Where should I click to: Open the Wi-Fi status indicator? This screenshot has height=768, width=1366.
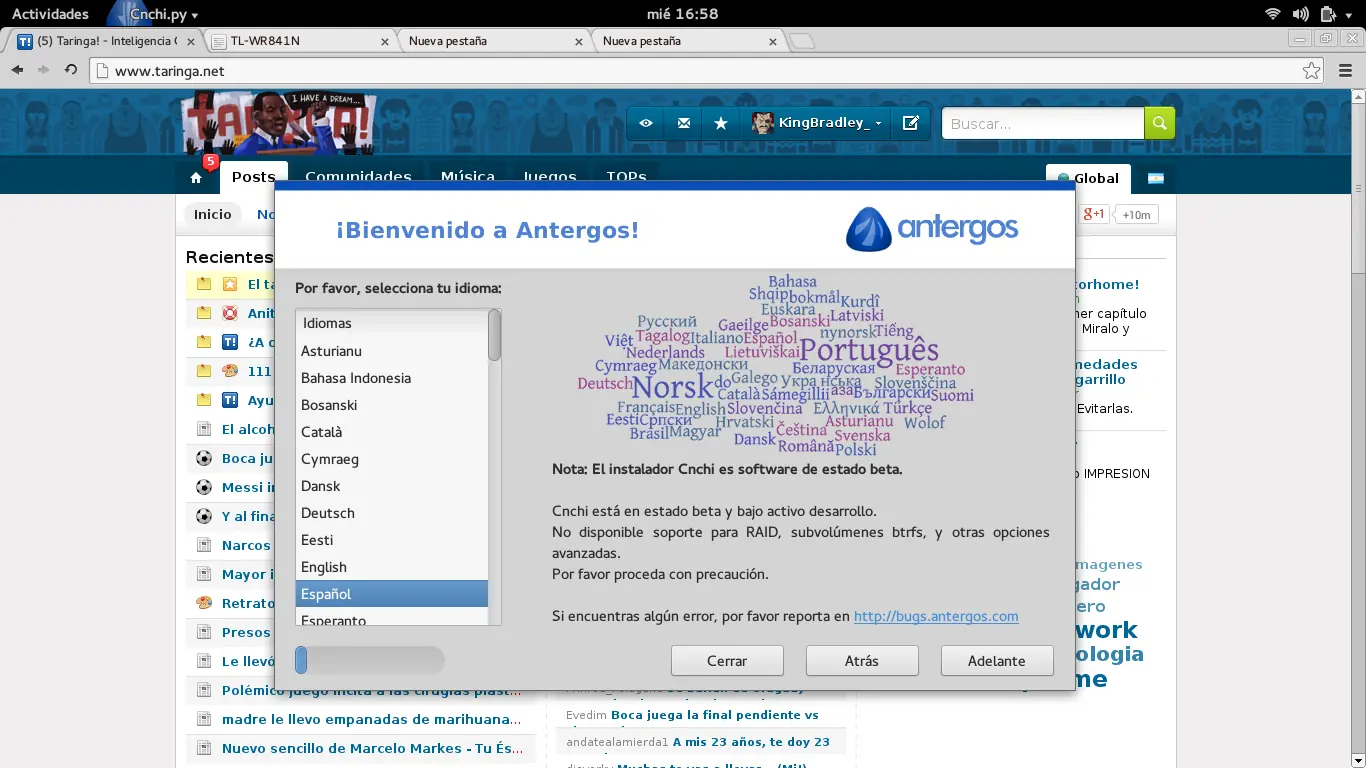tap(1273, 14)
